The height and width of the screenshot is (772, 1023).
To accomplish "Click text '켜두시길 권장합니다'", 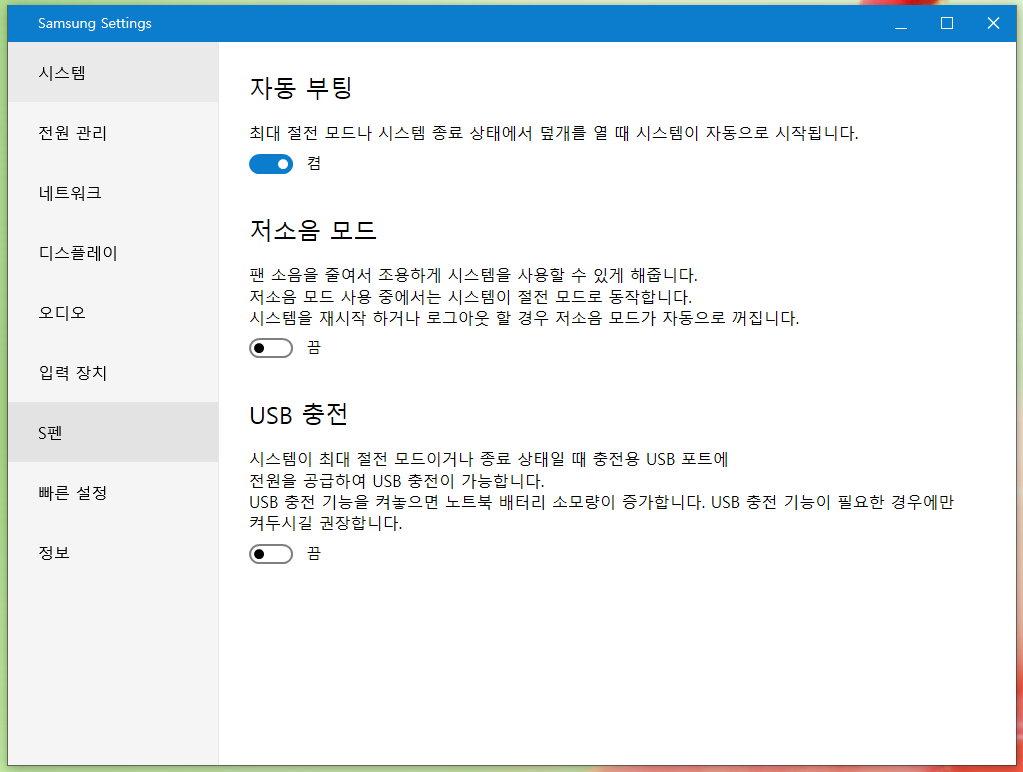I will [326, 523].
